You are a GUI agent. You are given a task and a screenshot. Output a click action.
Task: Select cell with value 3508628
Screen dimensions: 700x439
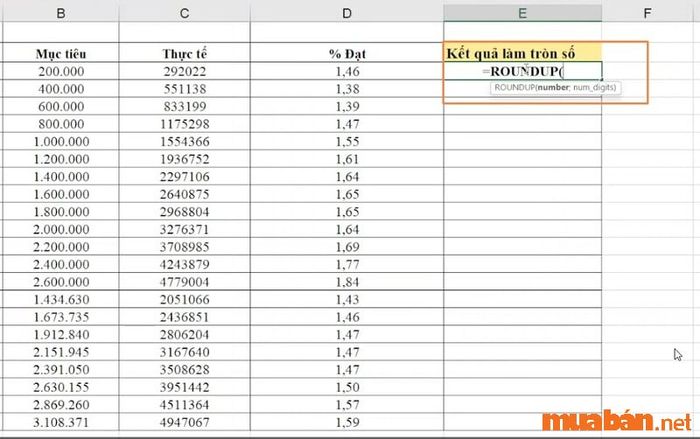(x=184, y=370)
